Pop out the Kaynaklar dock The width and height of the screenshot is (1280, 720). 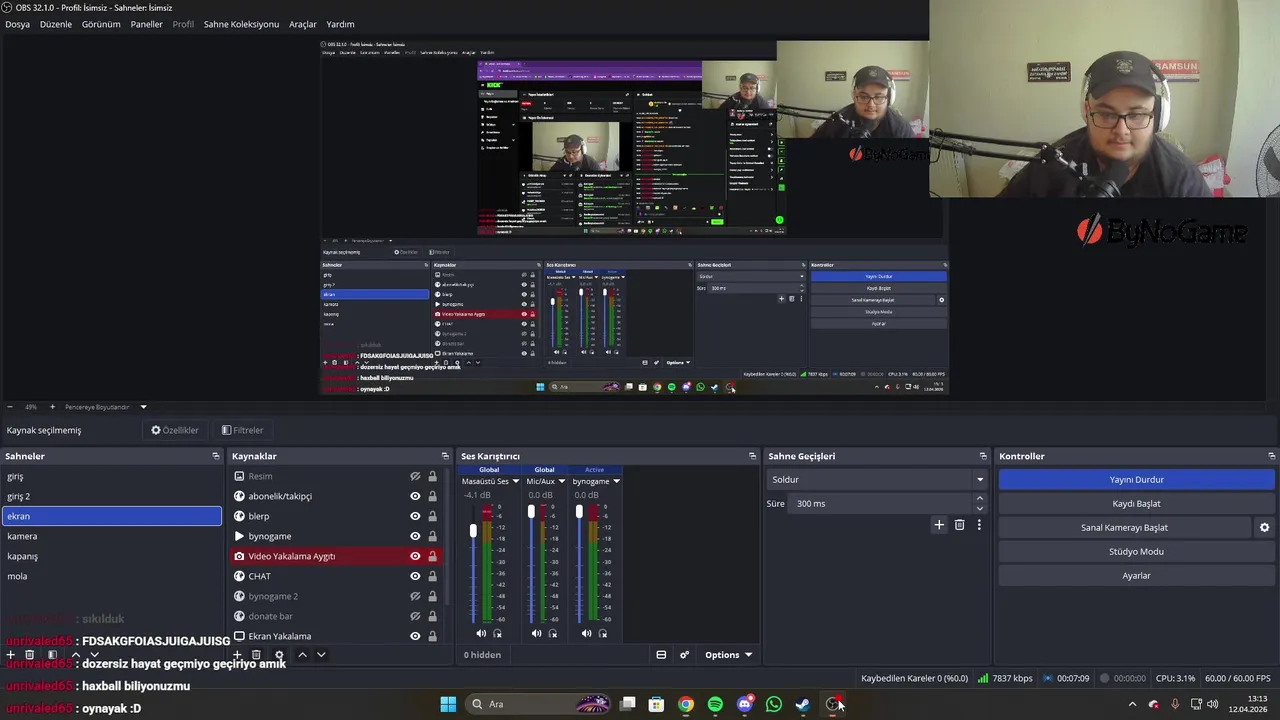tap(444, 456)
